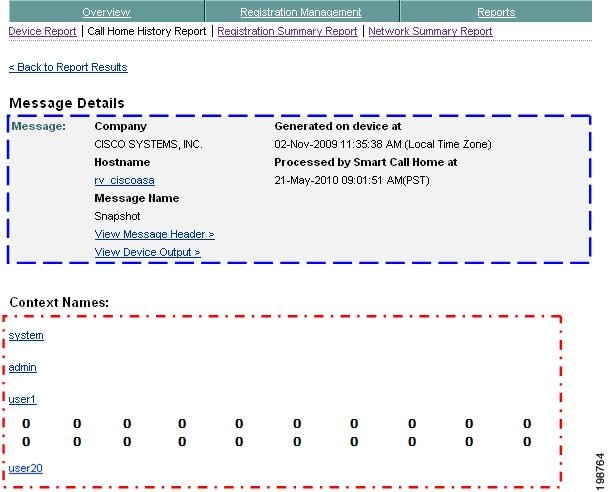Open Registration Summary Report
Viewport: 608px width, 492px height.
click(x=287, y=31)
